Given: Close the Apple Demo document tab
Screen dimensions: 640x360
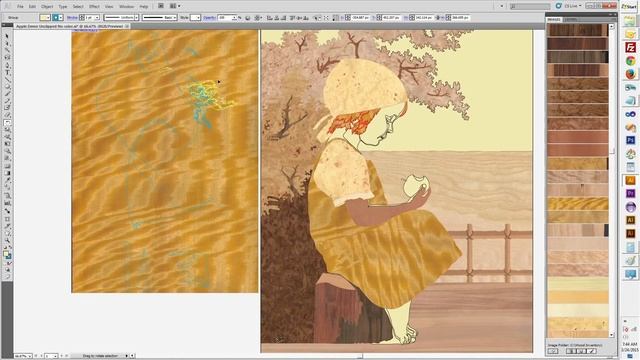Looking at the screenshot, I should click(127, 26).
